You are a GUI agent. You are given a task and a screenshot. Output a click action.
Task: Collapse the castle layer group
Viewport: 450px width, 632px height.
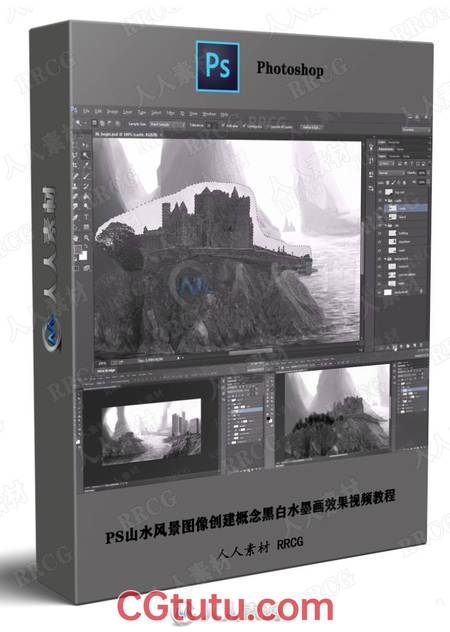point(385,200)
